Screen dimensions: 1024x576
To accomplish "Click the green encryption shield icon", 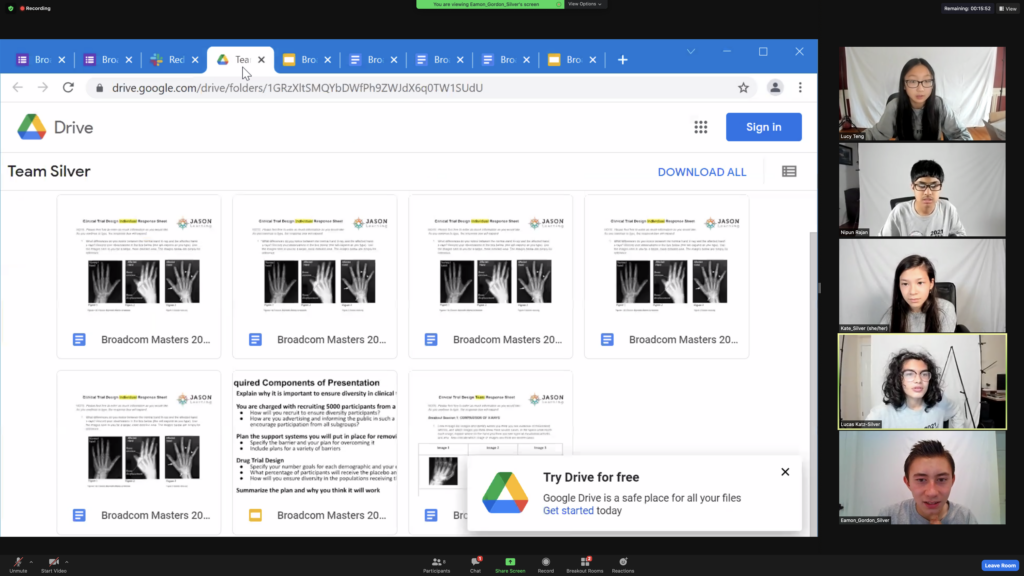I will tap(10, 8).
